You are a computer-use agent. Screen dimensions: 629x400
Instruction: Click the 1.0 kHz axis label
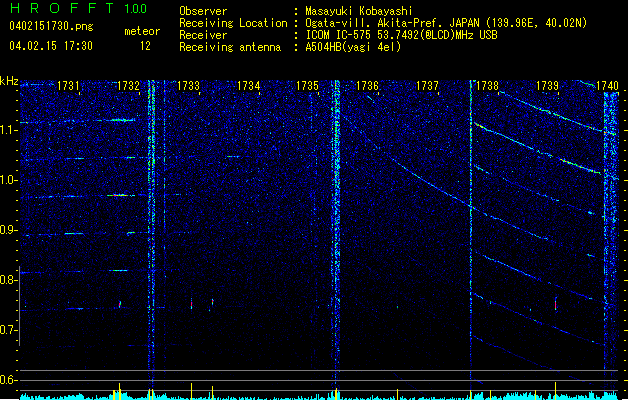pyautogui.click(x=9, y=180)
